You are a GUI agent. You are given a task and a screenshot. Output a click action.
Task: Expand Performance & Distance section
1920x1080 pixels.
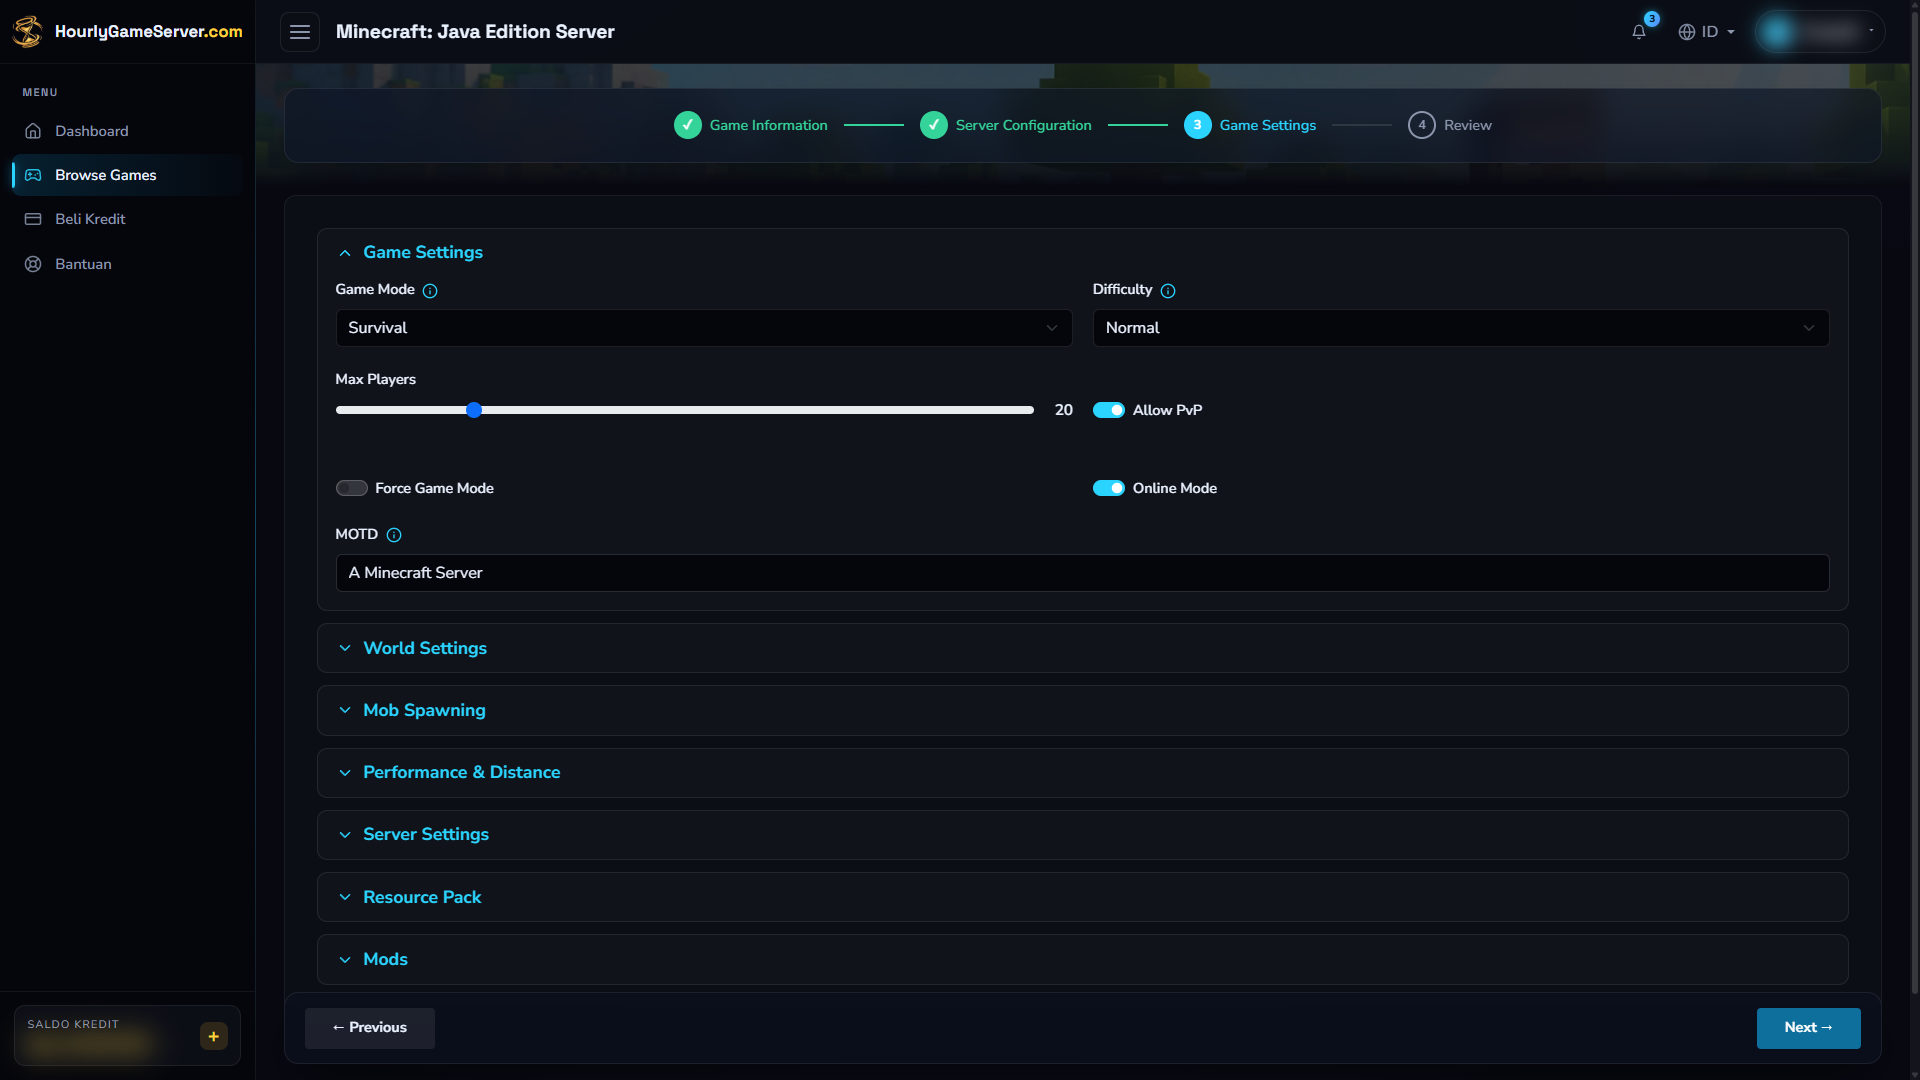(1083, 772)
